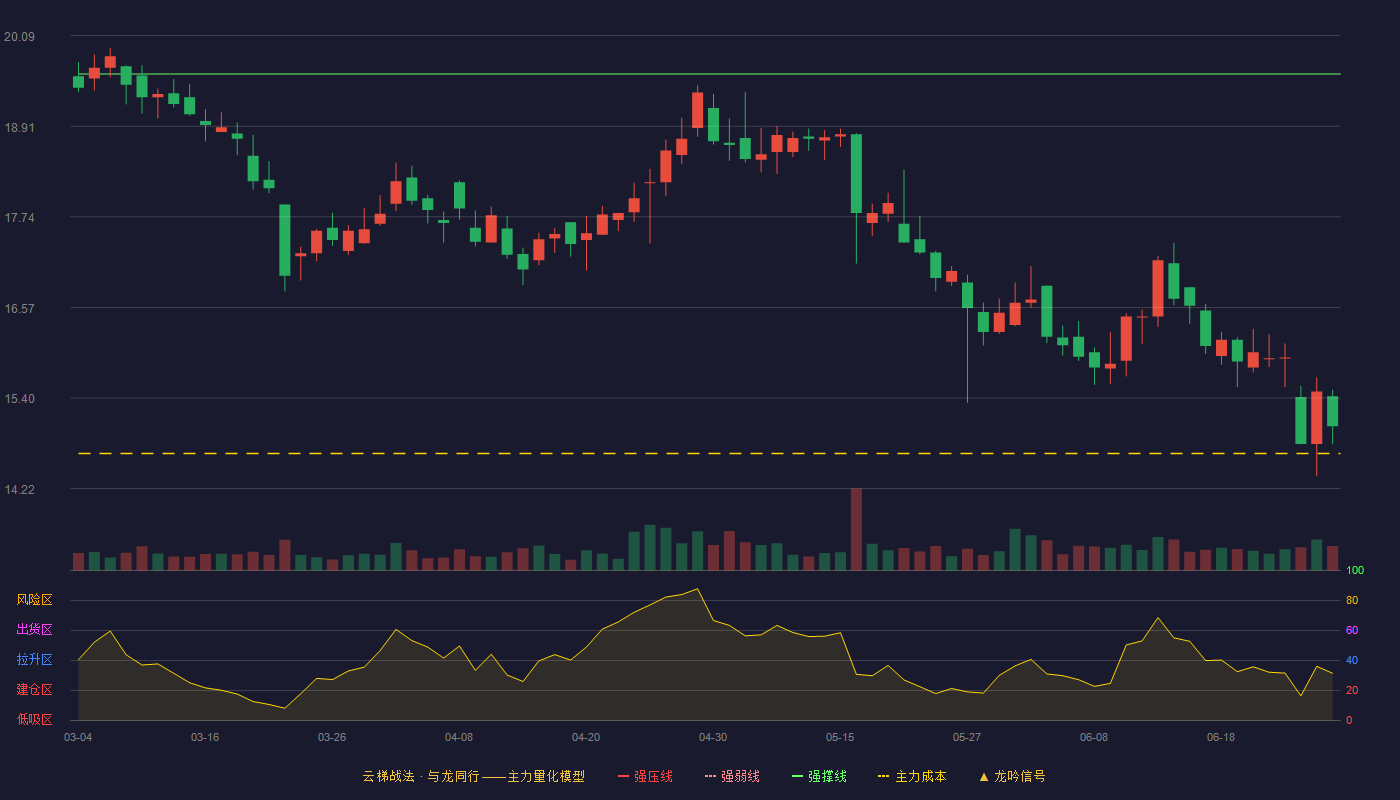Click the 80 indicator scale value
The image size is (1400, 800).
[1352, 600]
